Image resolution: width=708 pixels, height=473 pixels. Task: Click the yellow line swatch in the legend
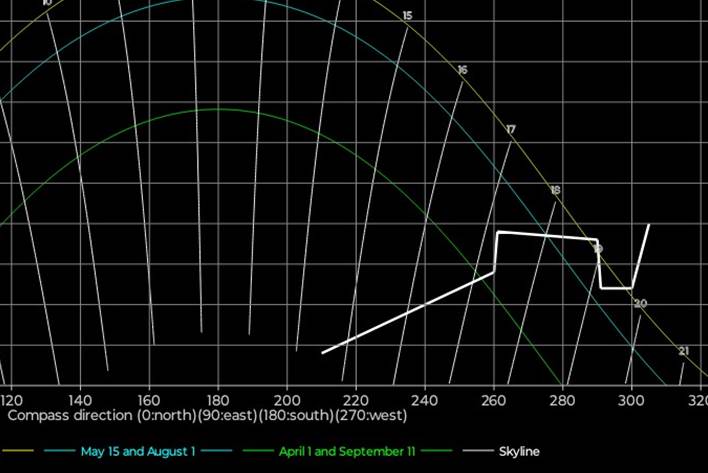tap(16, 452)
